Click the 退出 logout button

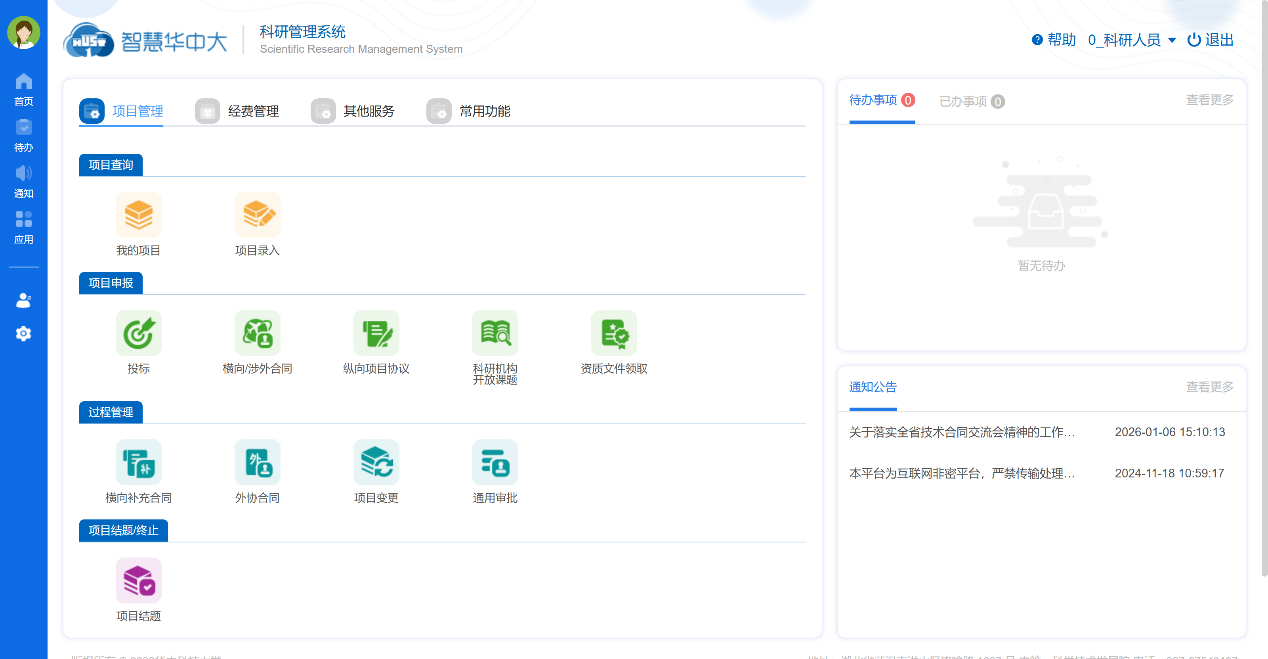pyautogui.click(x=1211, y=40)
